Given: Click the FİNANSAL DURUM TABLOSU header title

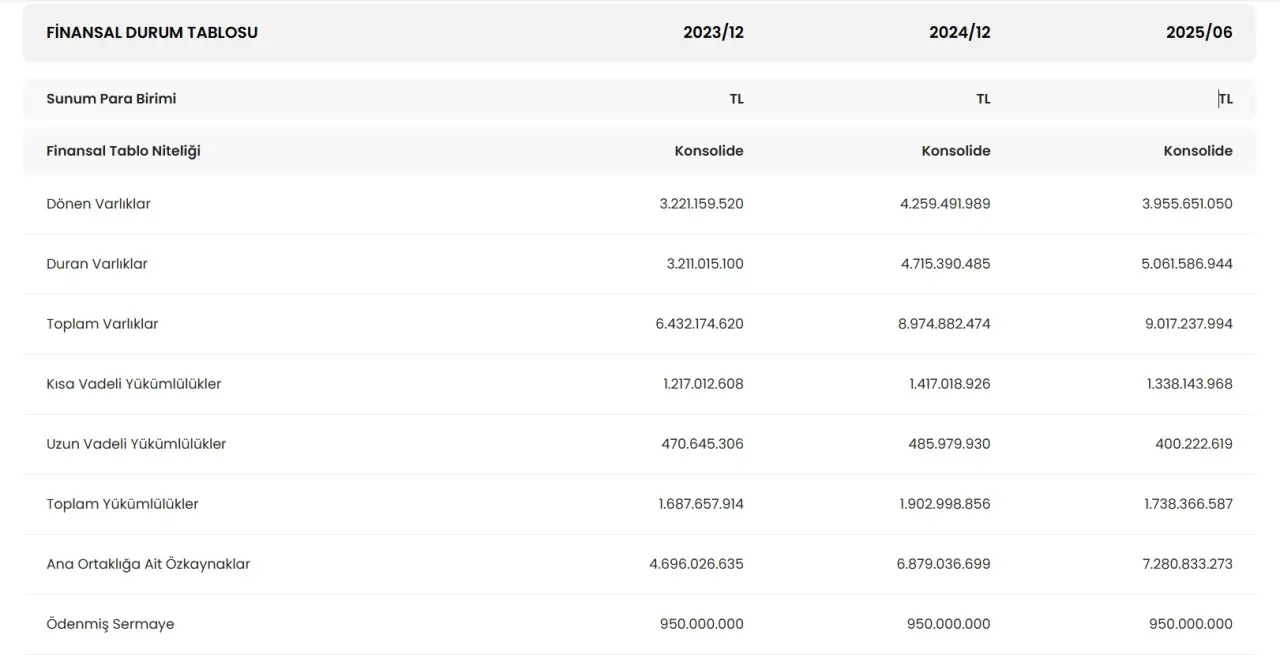Looking at the screenshot, I should point(152,33).
